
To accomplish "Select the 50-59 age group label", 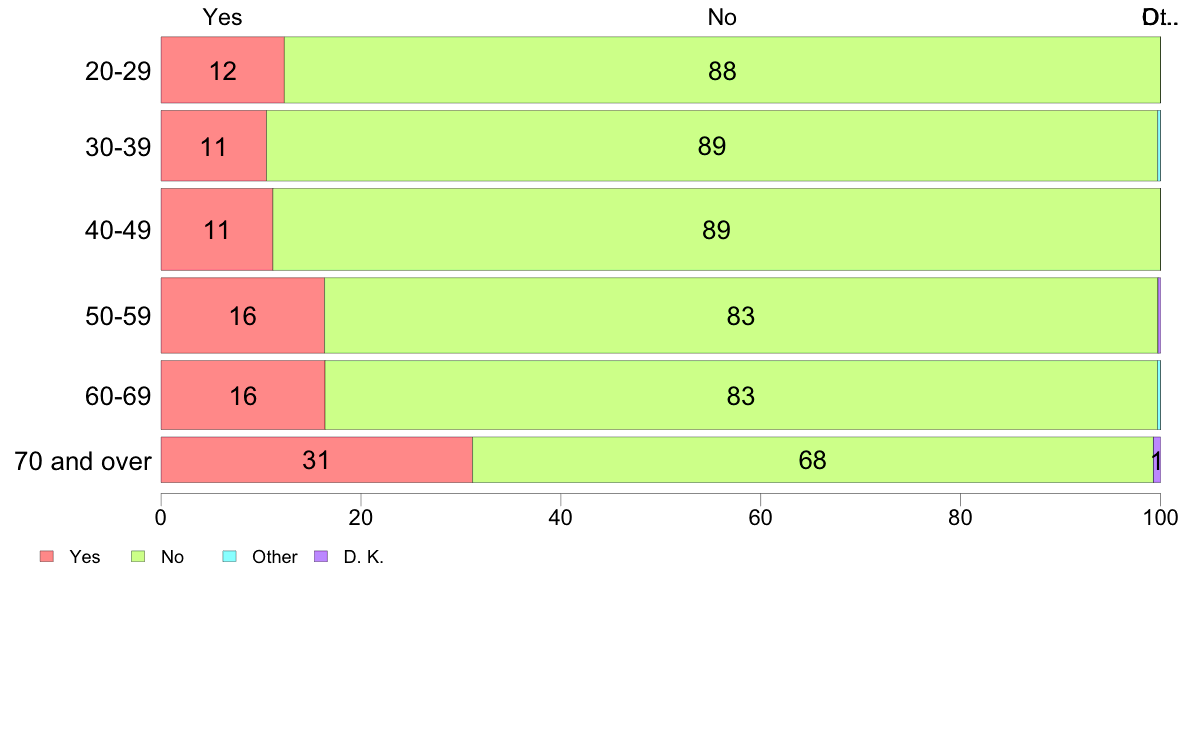I will tap(118, 316).
